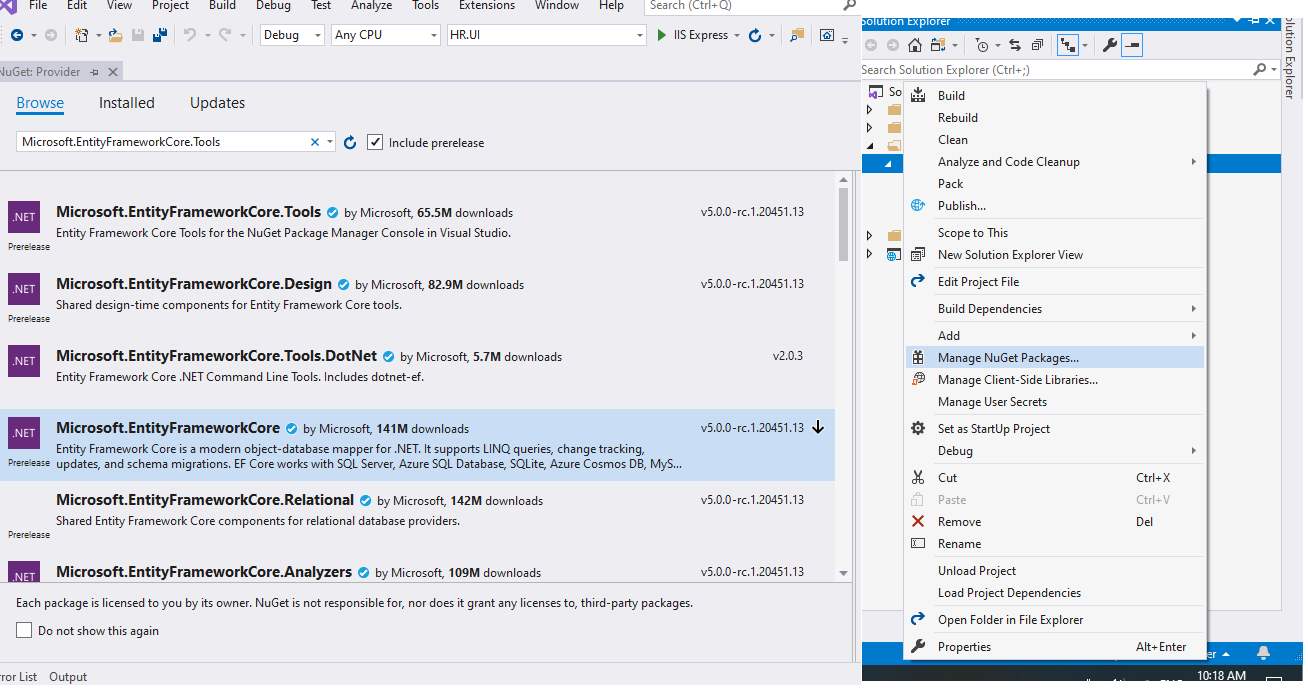Image resolution: width=1308 pixels, height=688 pixels.
Task: Switch views icon in Solution Explorer toolbar
Action: (938, 45)
